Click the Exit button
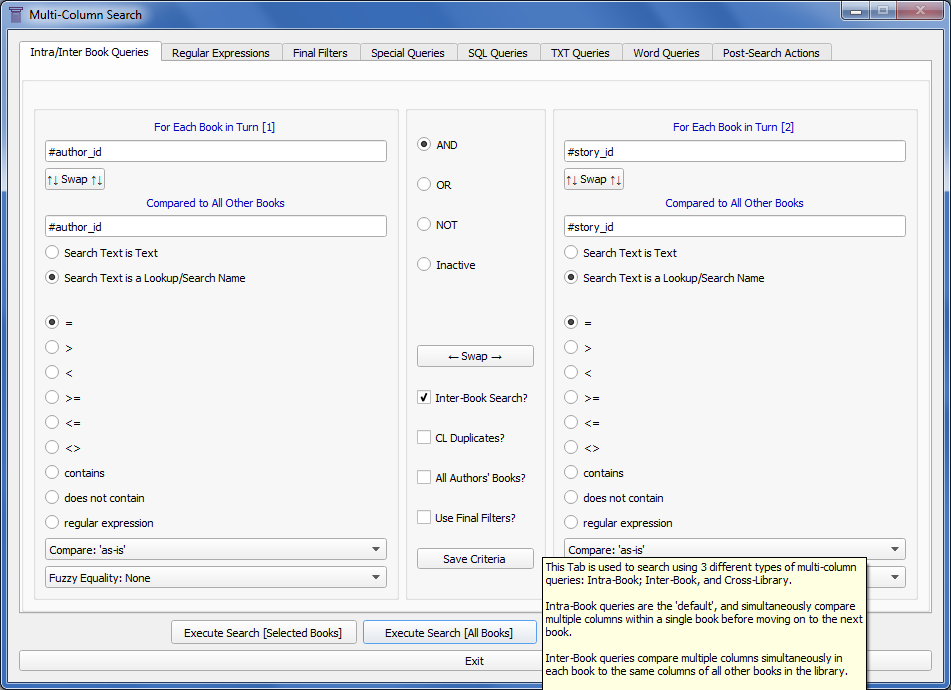This screenshot has width=951, height=690. [474, 661]
